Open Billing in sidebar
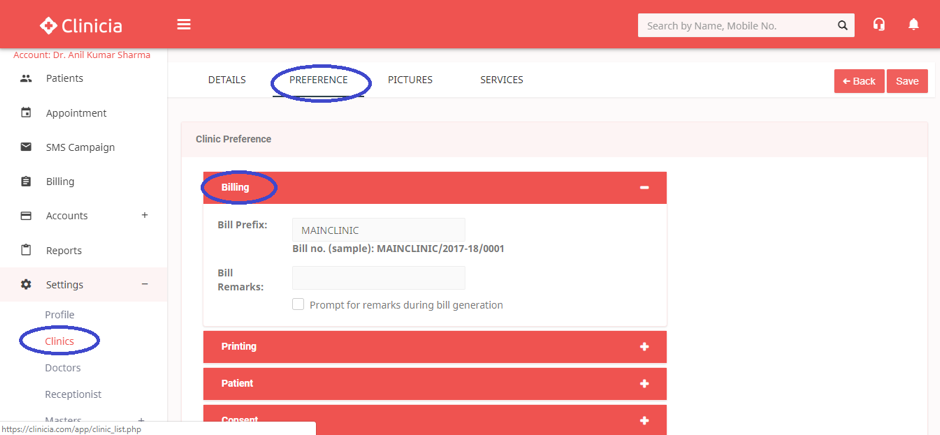Image resolution: width=940 pixels, height=435 pixels. click(60, 182)
